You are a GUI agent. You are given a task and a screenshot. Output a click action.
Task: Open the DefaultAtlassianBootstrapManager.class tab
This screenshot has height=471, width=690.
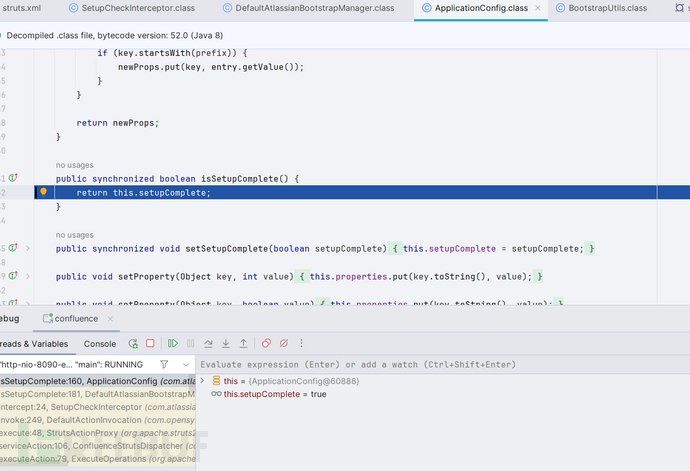[308, 8]
